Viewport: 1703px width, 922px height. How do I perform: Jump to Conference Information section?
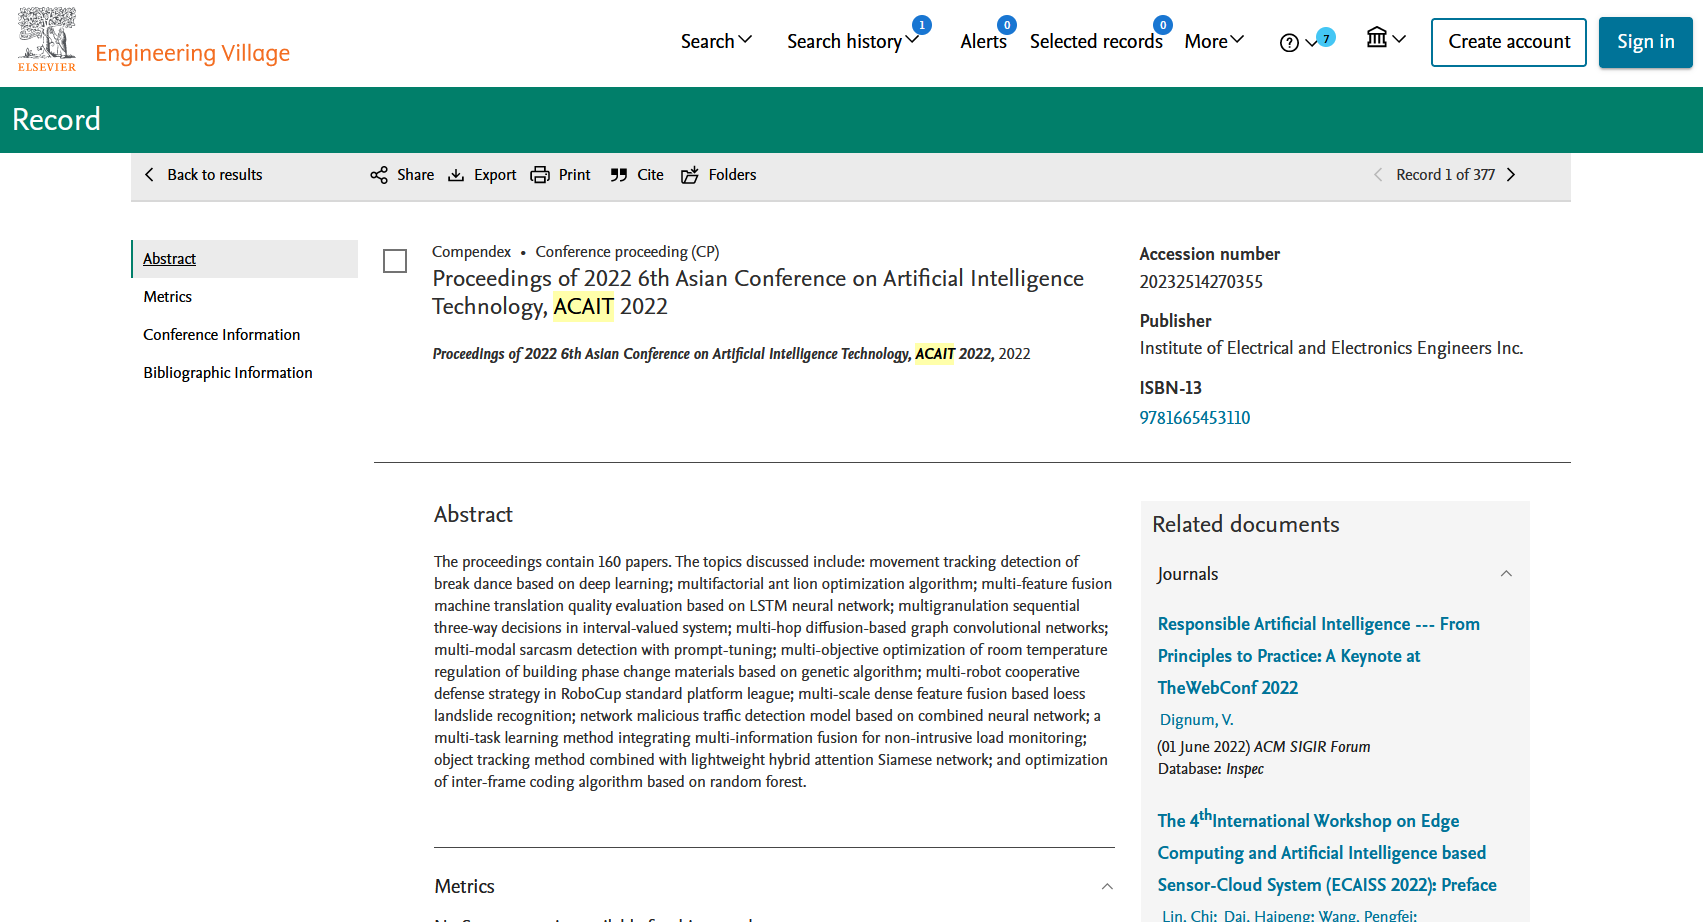[x=221, y=335]
